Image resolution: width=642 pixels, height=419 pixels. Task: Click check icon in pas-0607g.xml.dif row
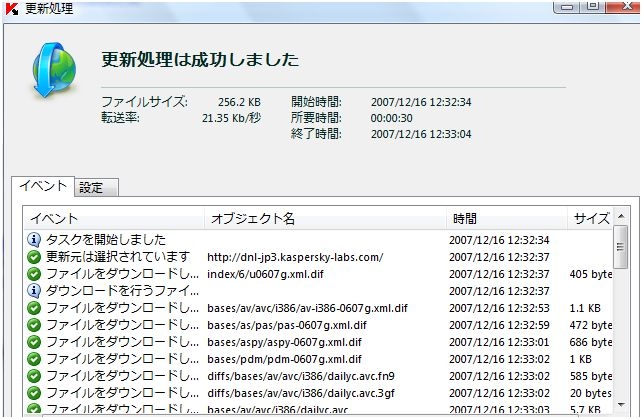tap(34, 325)
